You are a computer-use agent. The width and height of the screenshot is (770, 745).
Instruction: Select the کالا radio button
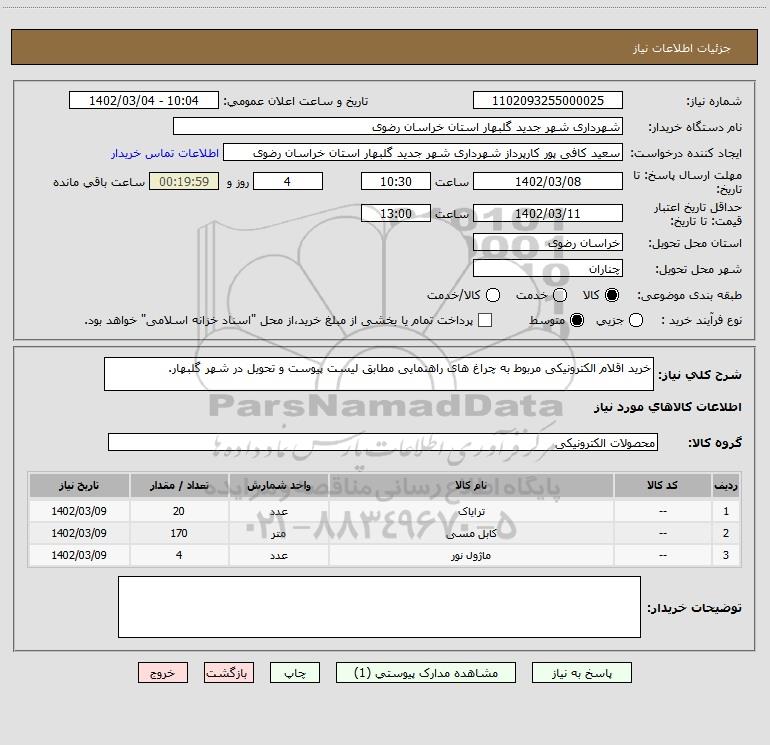click(612, 296)
